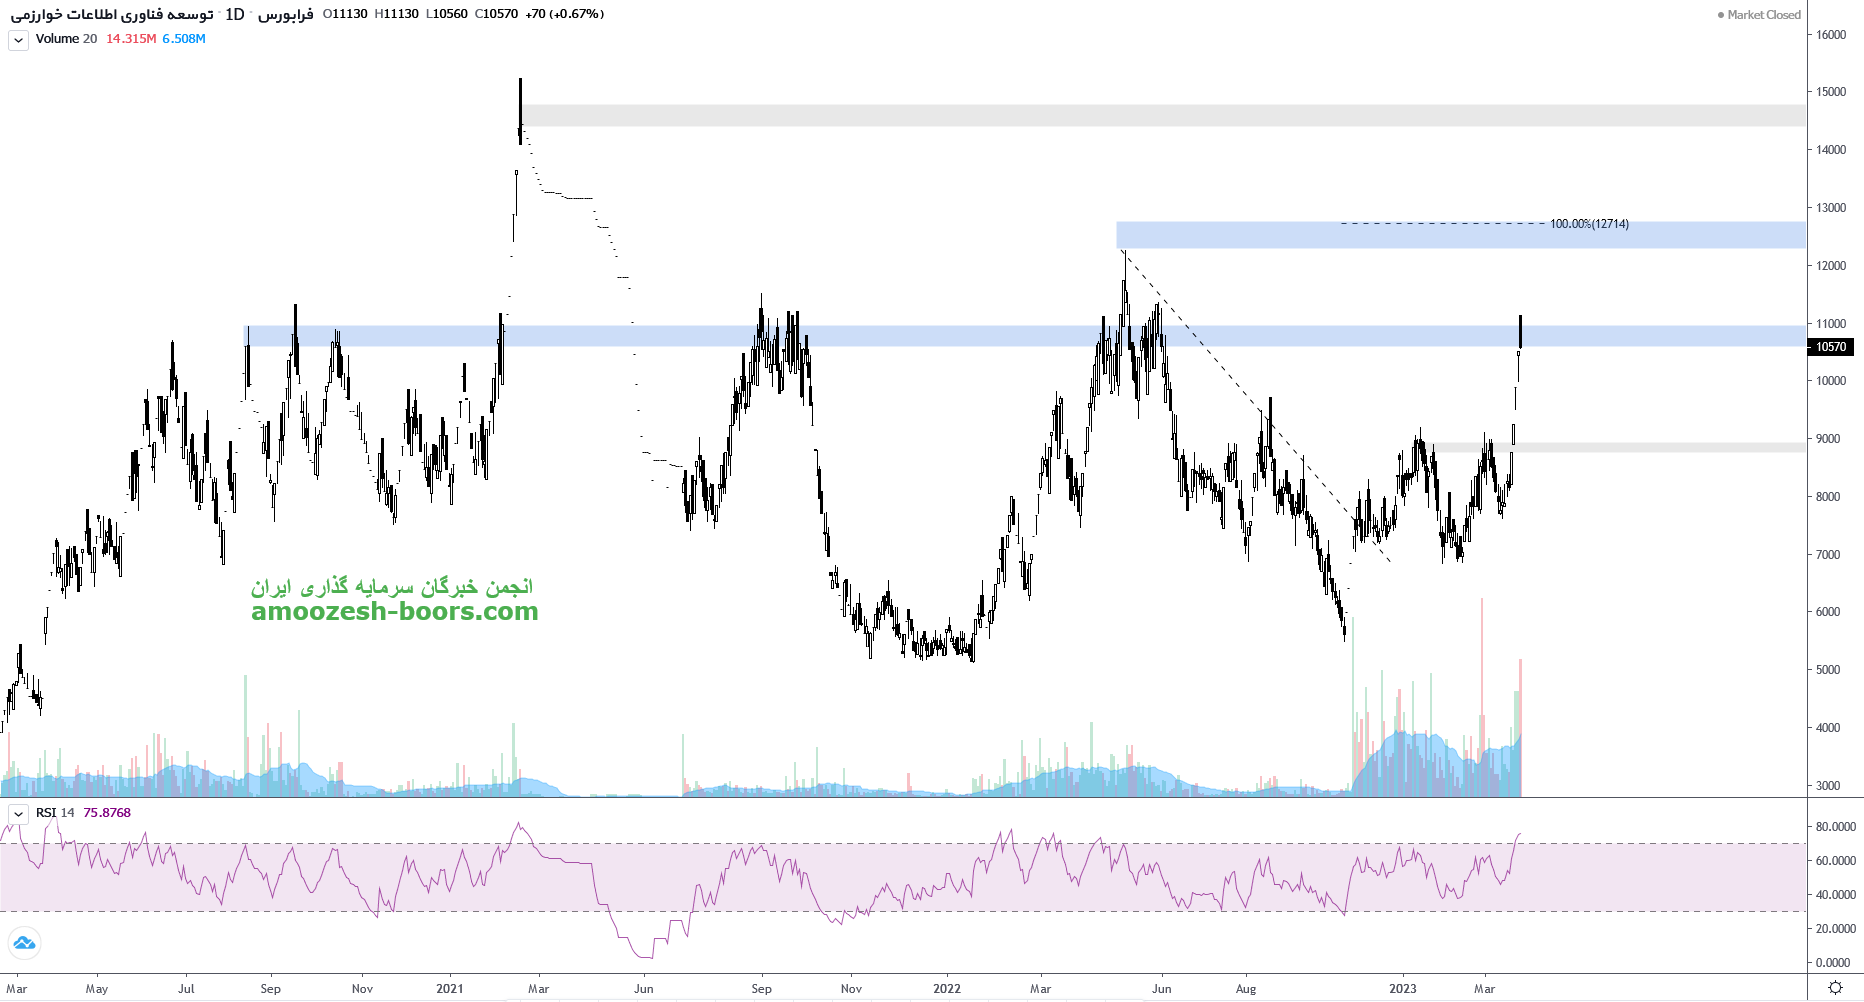Open the 1D interval selector
The width and height of the screenshot is (1864, 1002).
tap(234, 14)
